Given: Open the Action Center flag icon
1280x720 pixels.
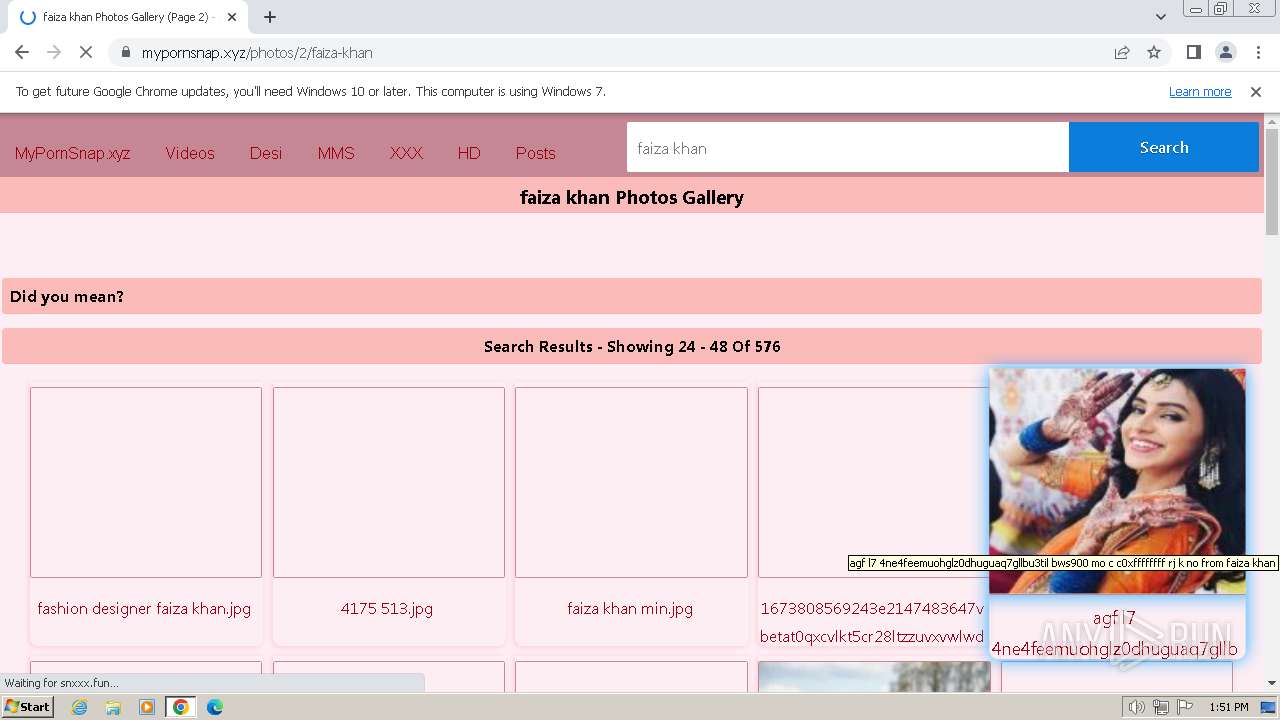Looking at the screenshot, I should pos(1184,707).
